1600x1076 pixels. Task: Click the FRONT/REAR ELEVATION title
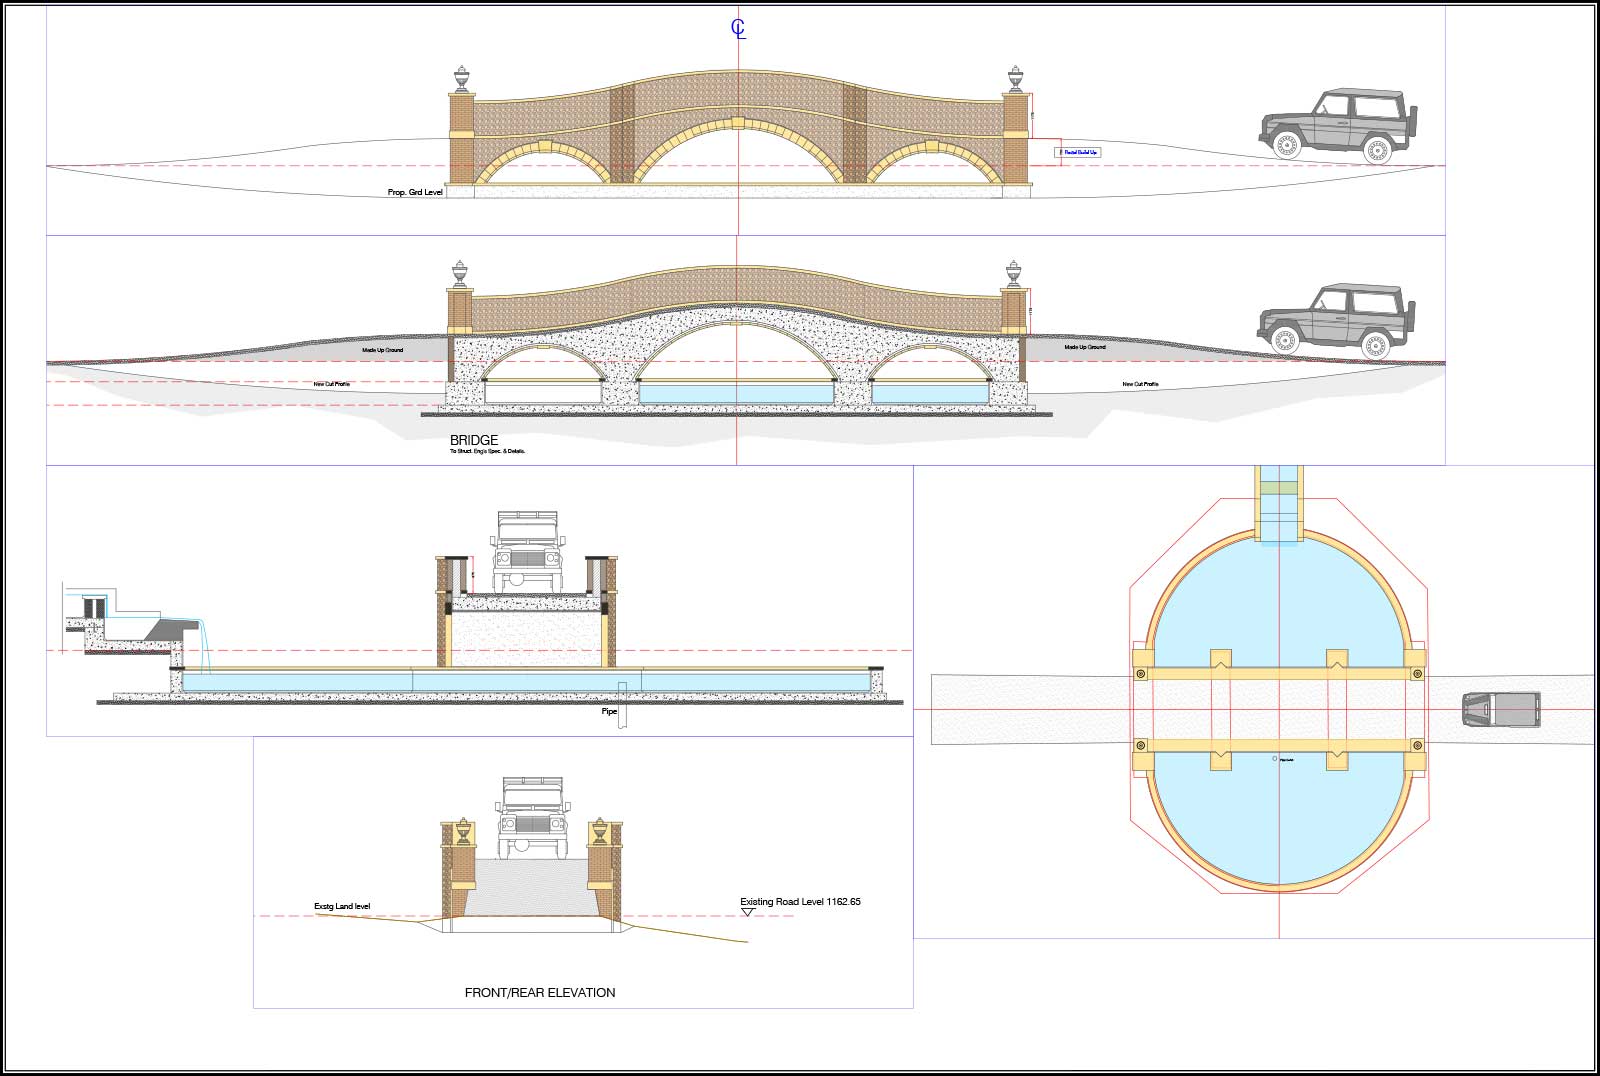point(540,993)
